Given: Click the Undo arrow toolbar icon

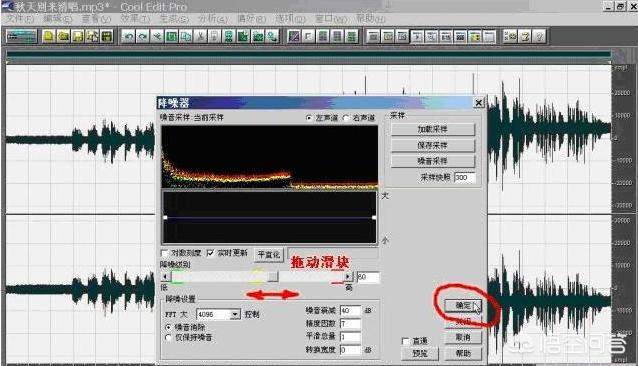Looking at the screenshot, I should 128,37.
